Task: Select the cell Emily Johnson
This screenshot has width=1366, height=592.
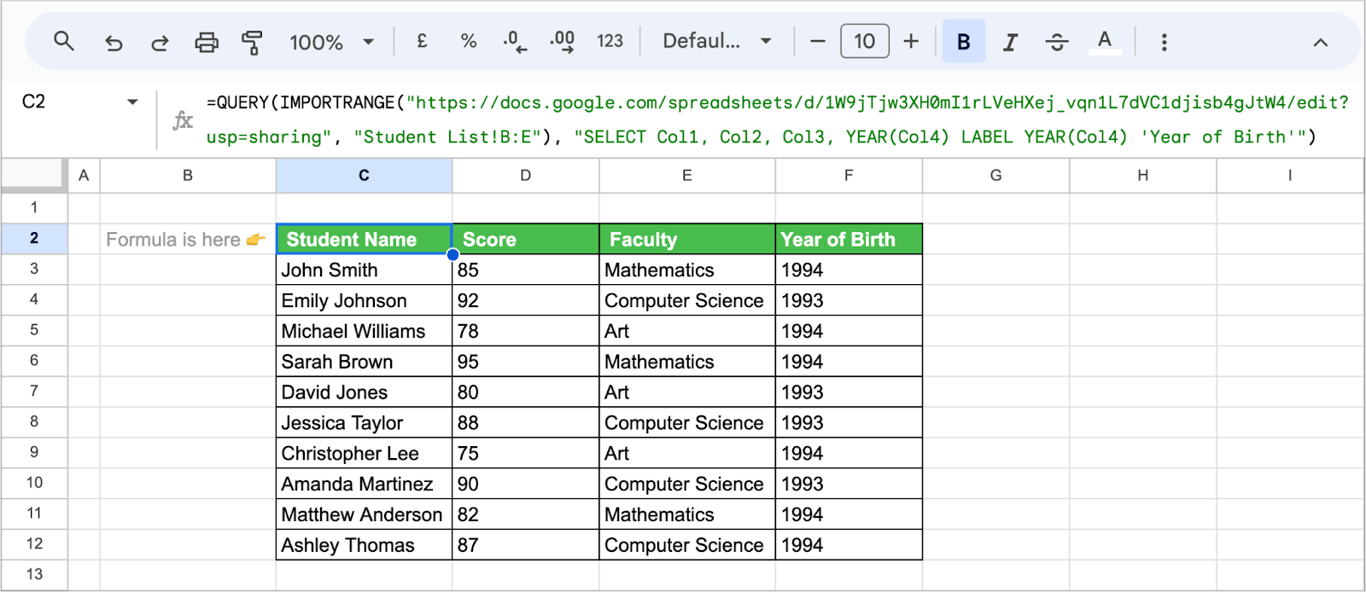Action: [x=364, y=300]
